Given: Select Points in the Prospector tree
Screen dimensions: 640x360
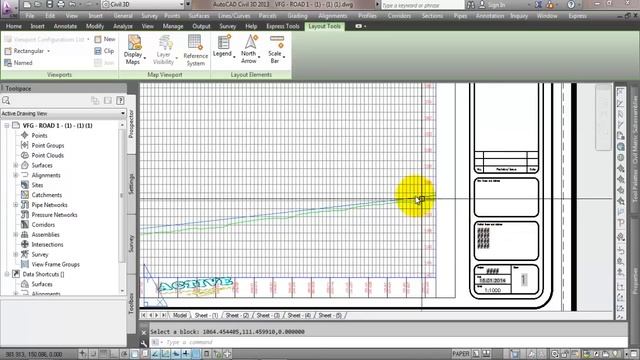Looking at the screenshot, I should click(39, 136).
